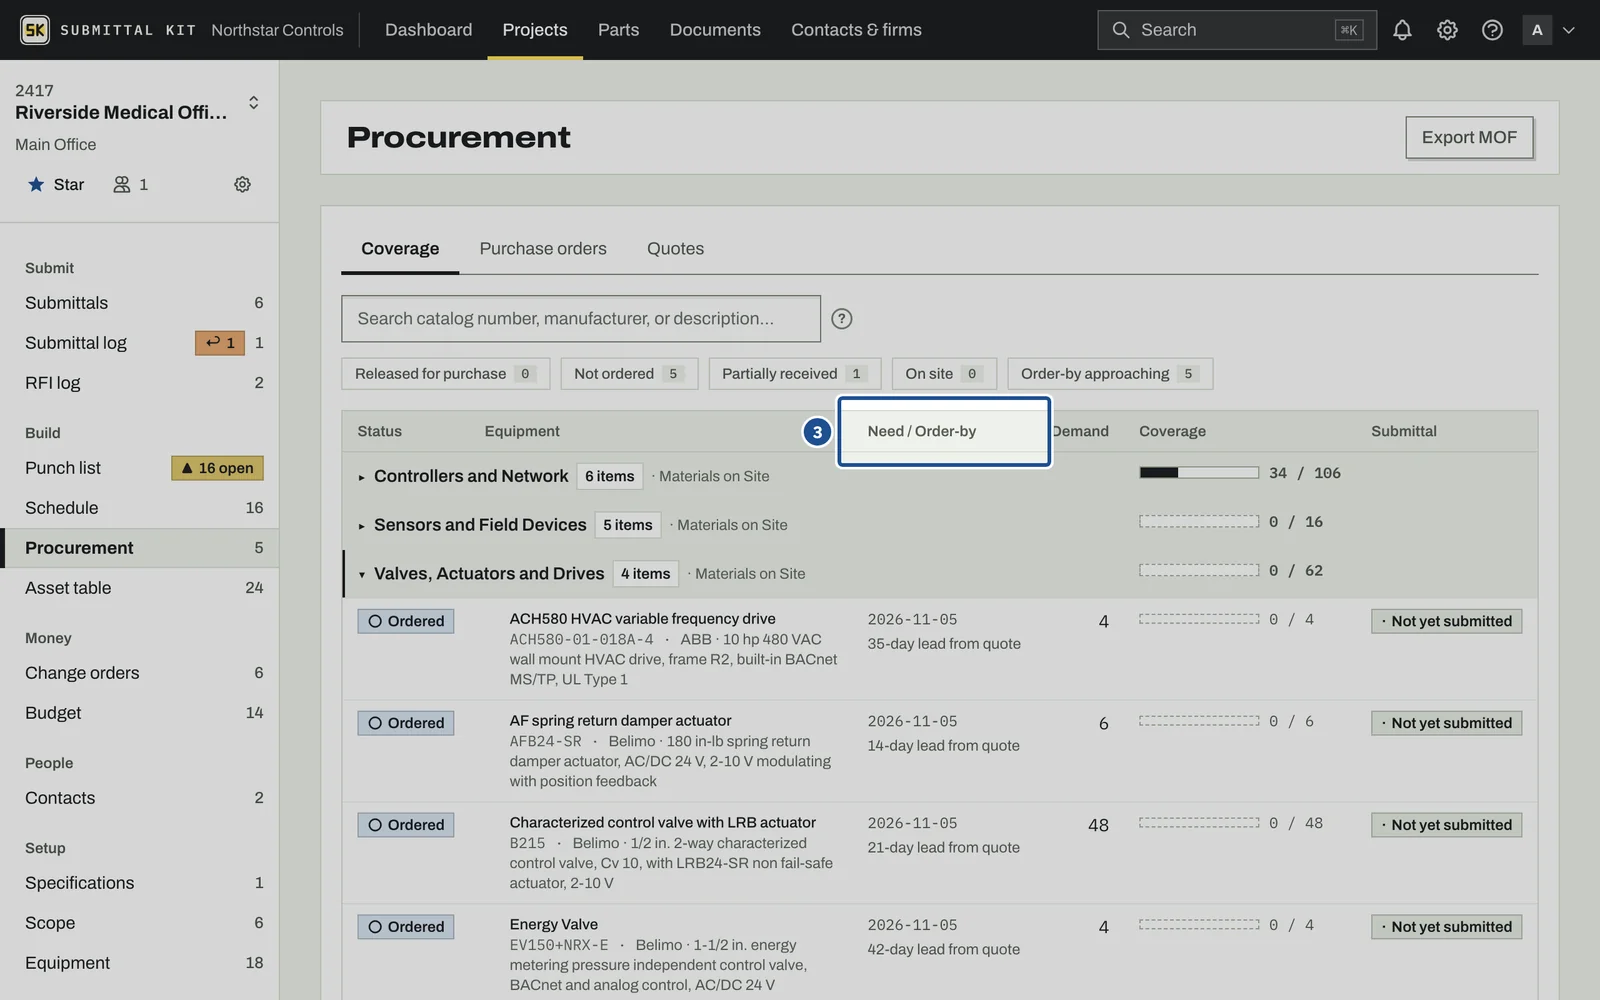Star the Riverside Medical project

tap(56, 184)
